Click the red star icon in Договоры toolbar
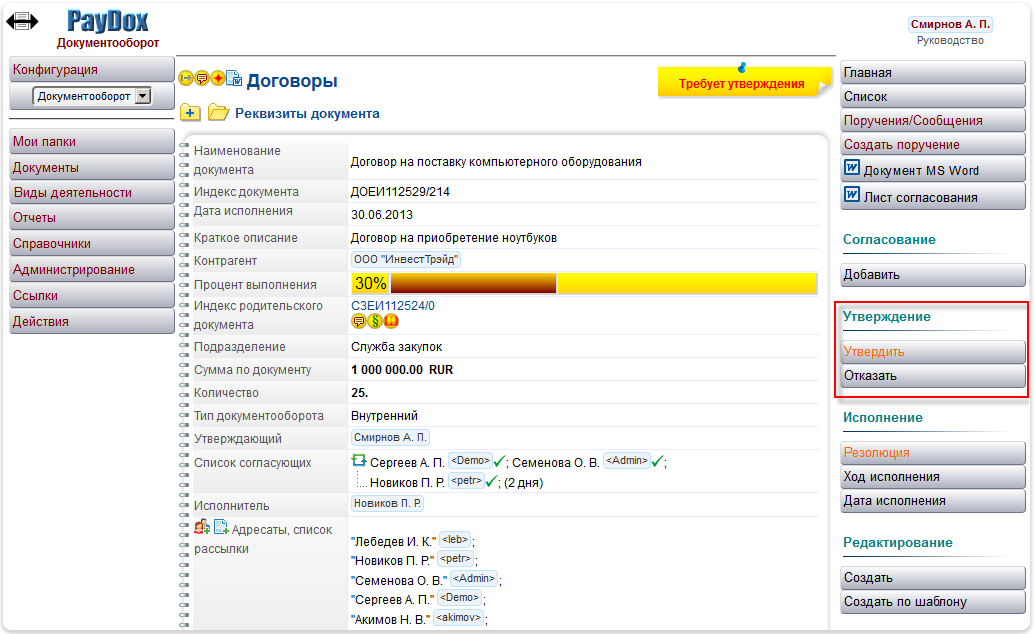 (217, 77)
